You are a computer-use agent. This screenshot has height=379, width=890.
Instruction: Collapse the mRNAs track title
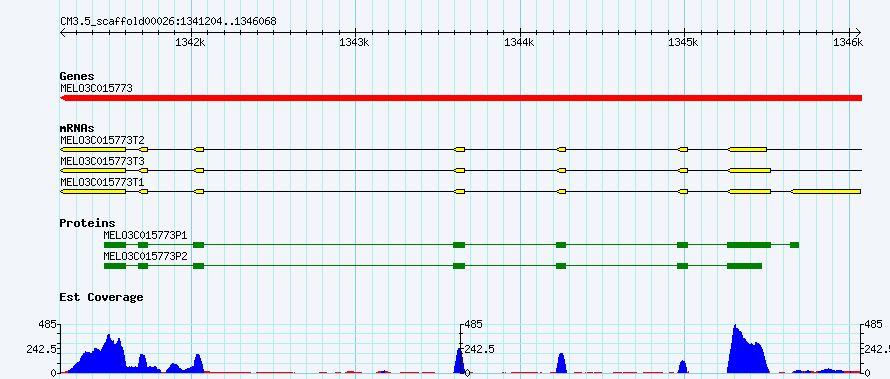click(x=77, y=129)
